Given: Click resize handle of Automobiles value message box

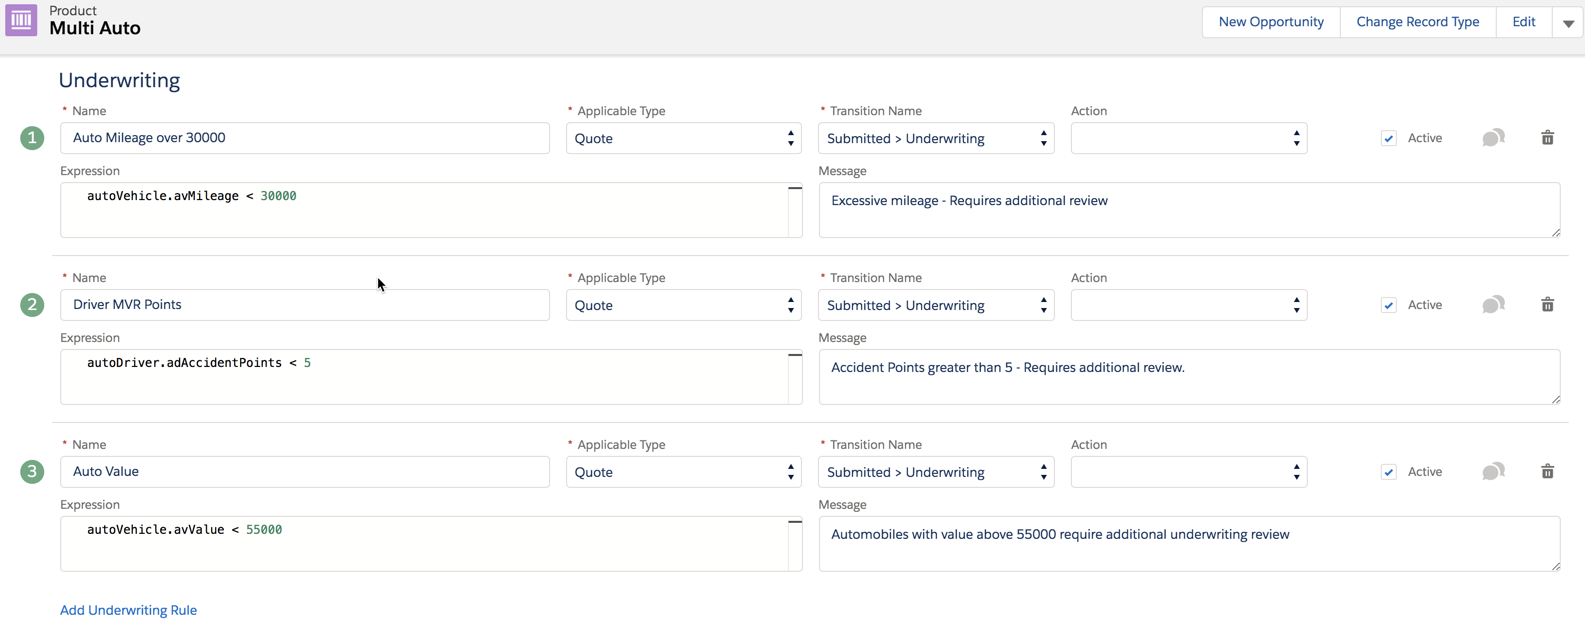Looking at the screenshot, I should [1555, 566].
